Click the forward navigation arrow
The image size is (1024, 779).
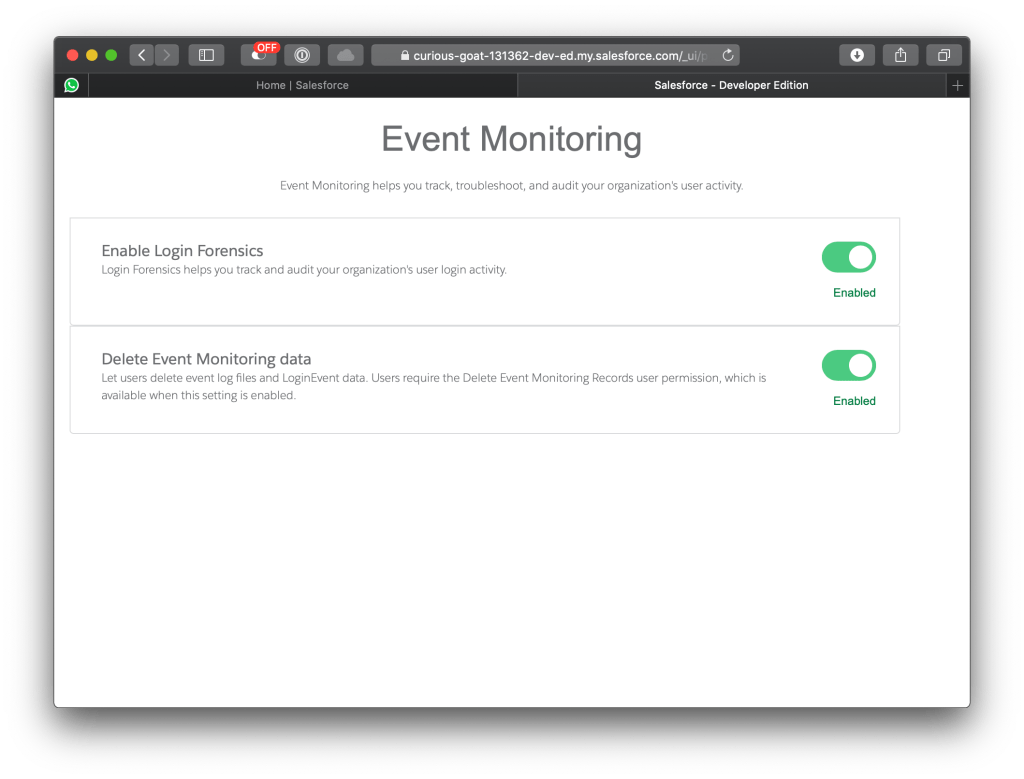[166, 55]
